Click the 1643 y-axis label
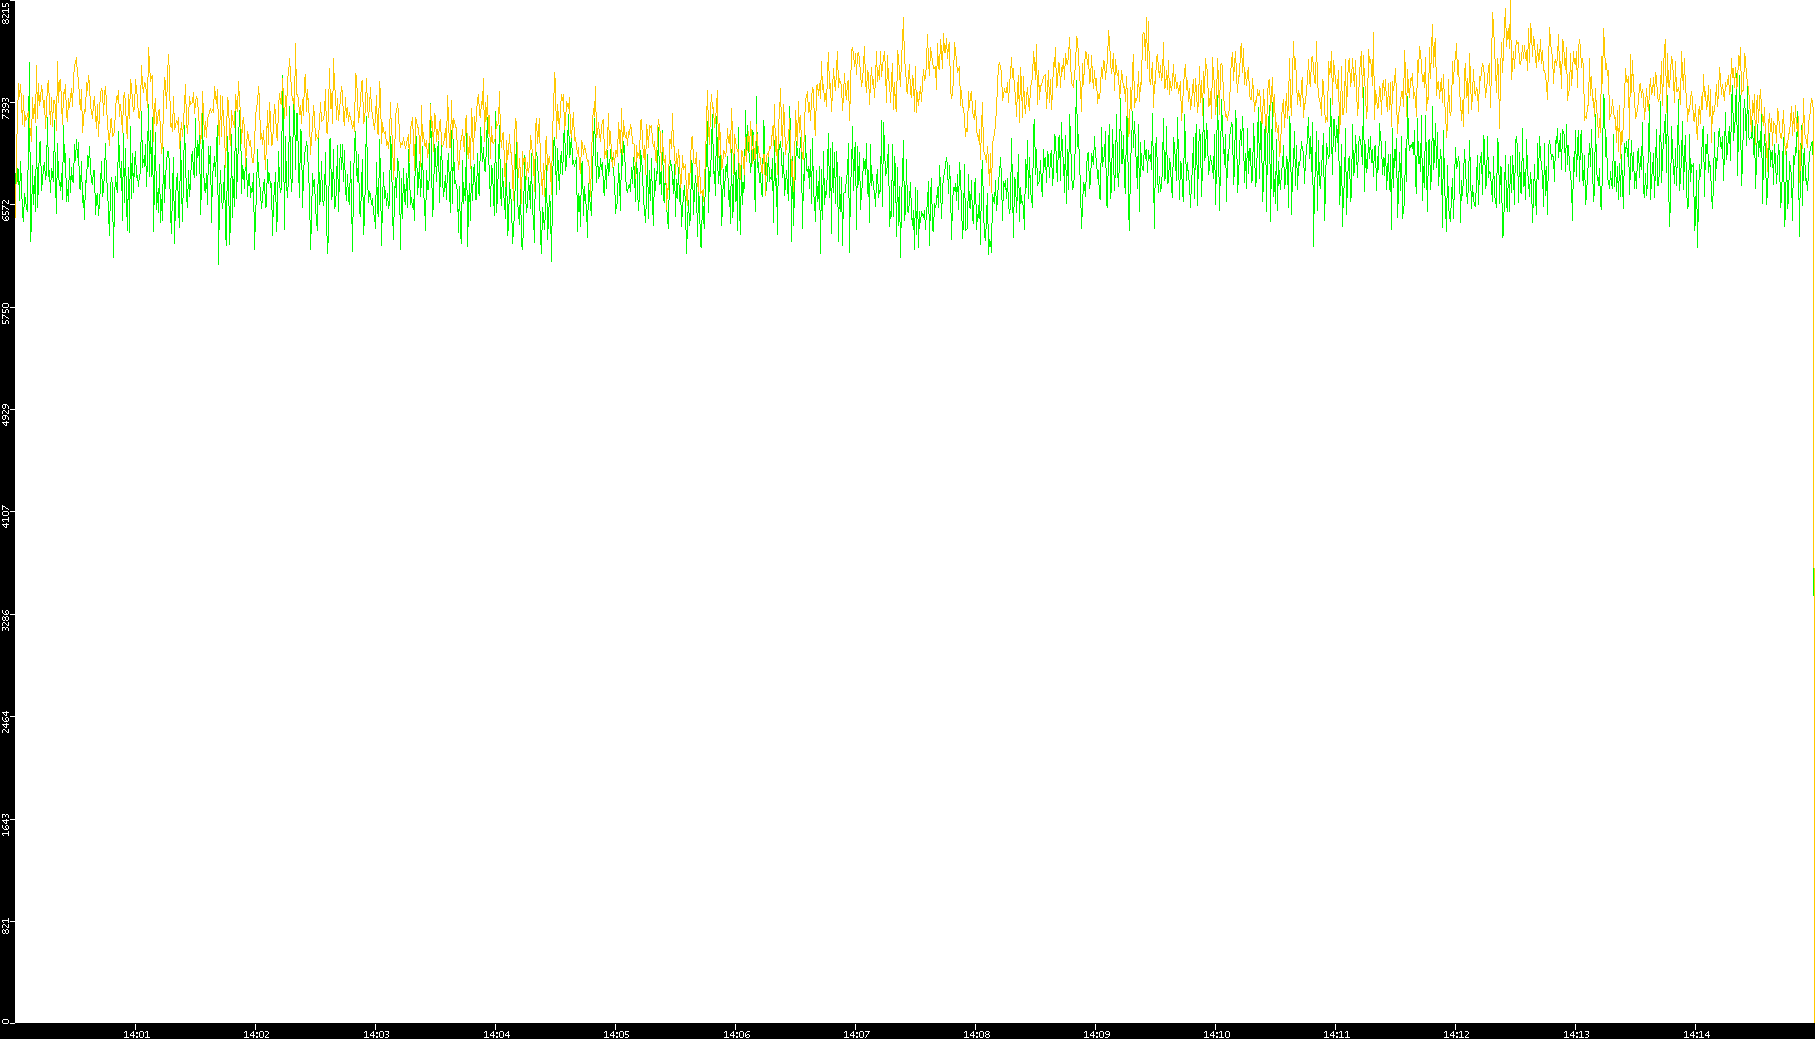Screen dimensions: 1815x1039 point(6,825)
